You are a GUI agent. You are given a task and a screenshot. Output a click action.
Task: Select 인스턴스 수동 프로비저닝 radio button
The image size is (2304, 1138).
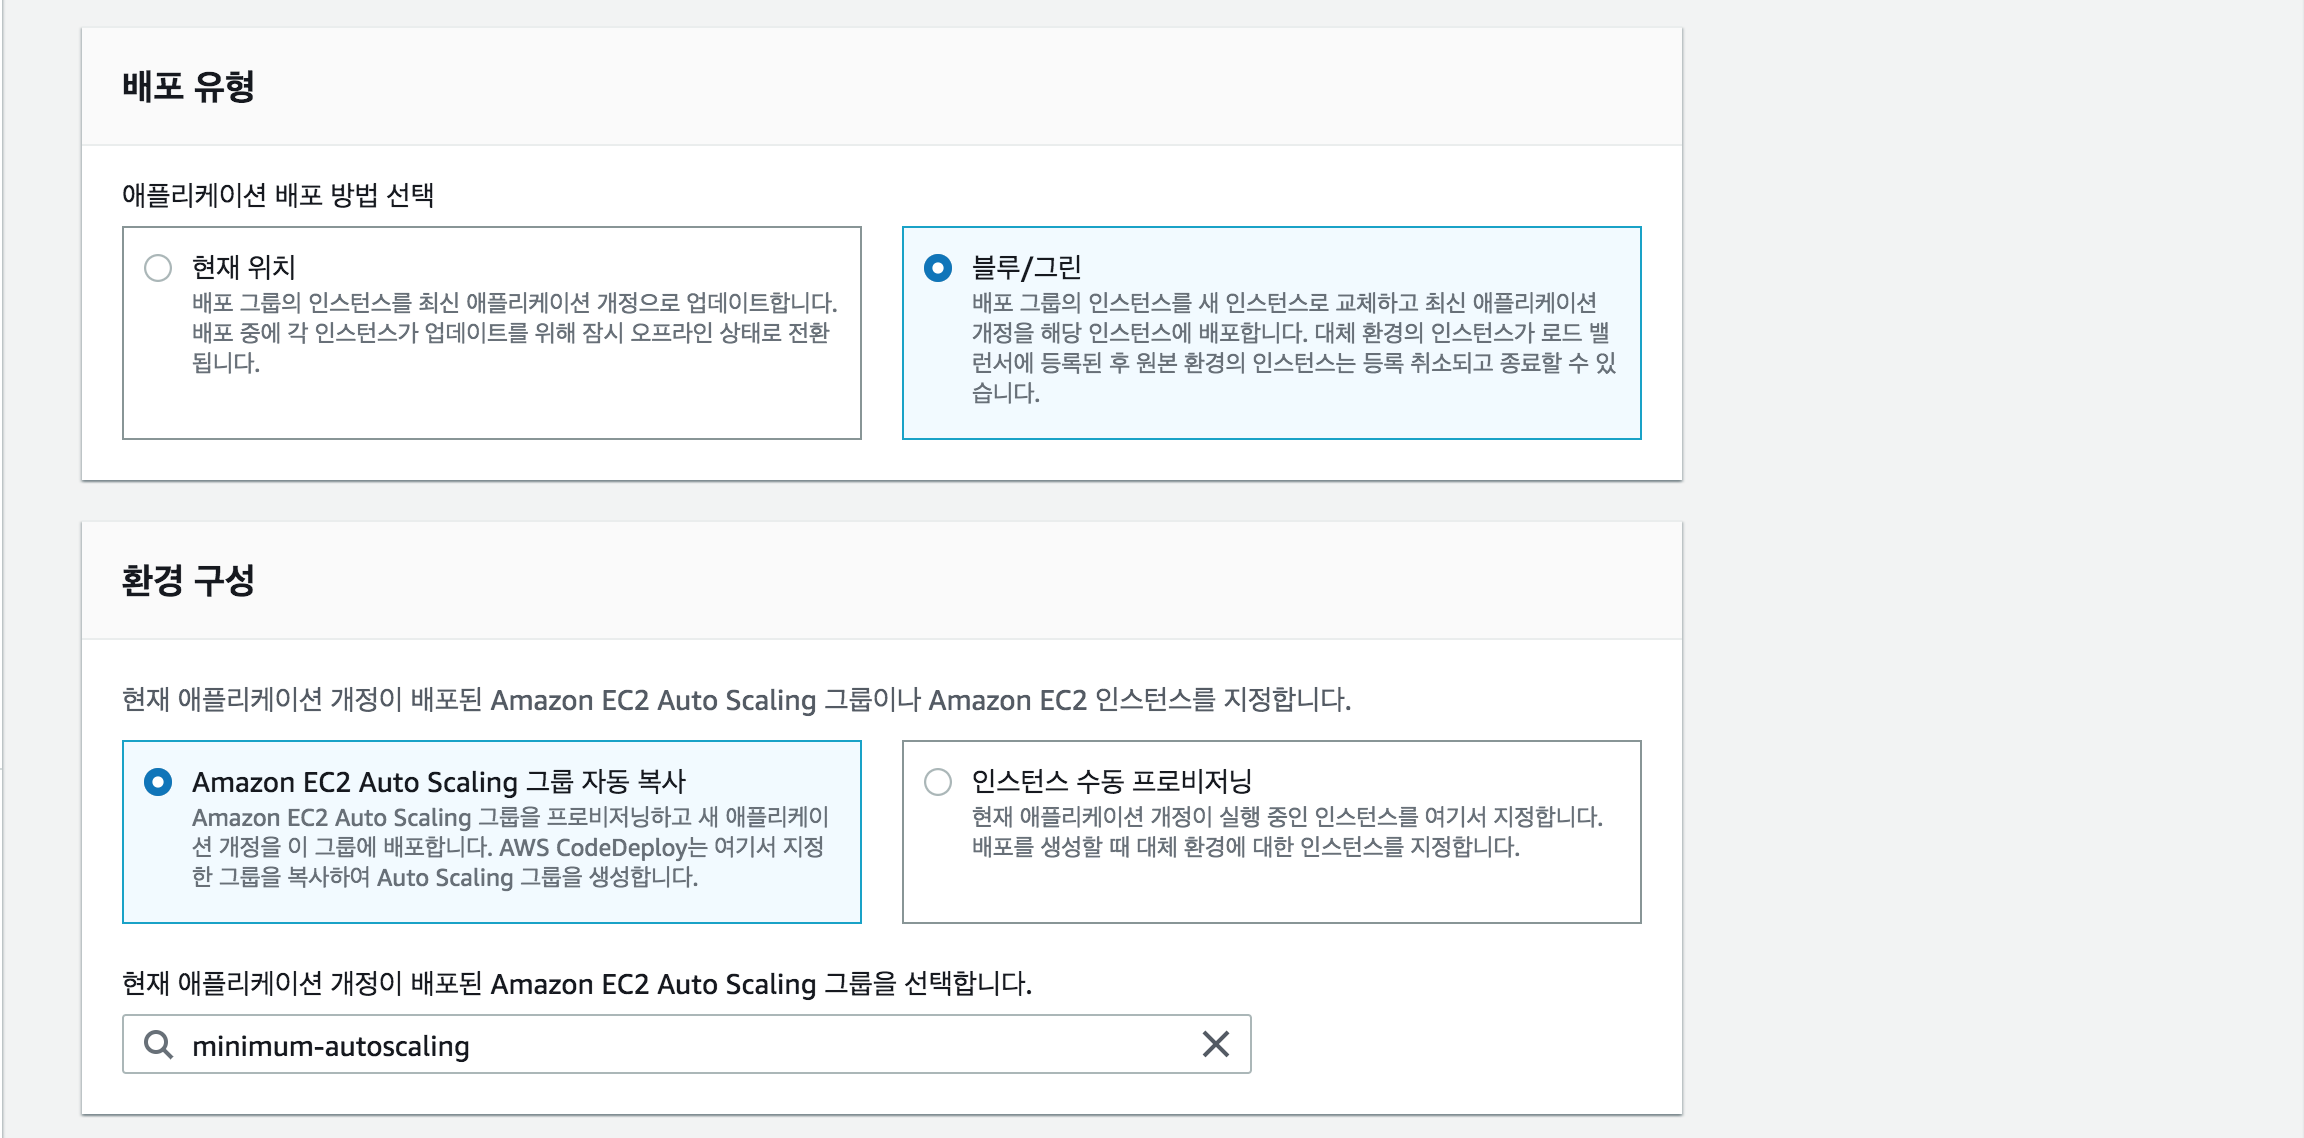point(938,782)
